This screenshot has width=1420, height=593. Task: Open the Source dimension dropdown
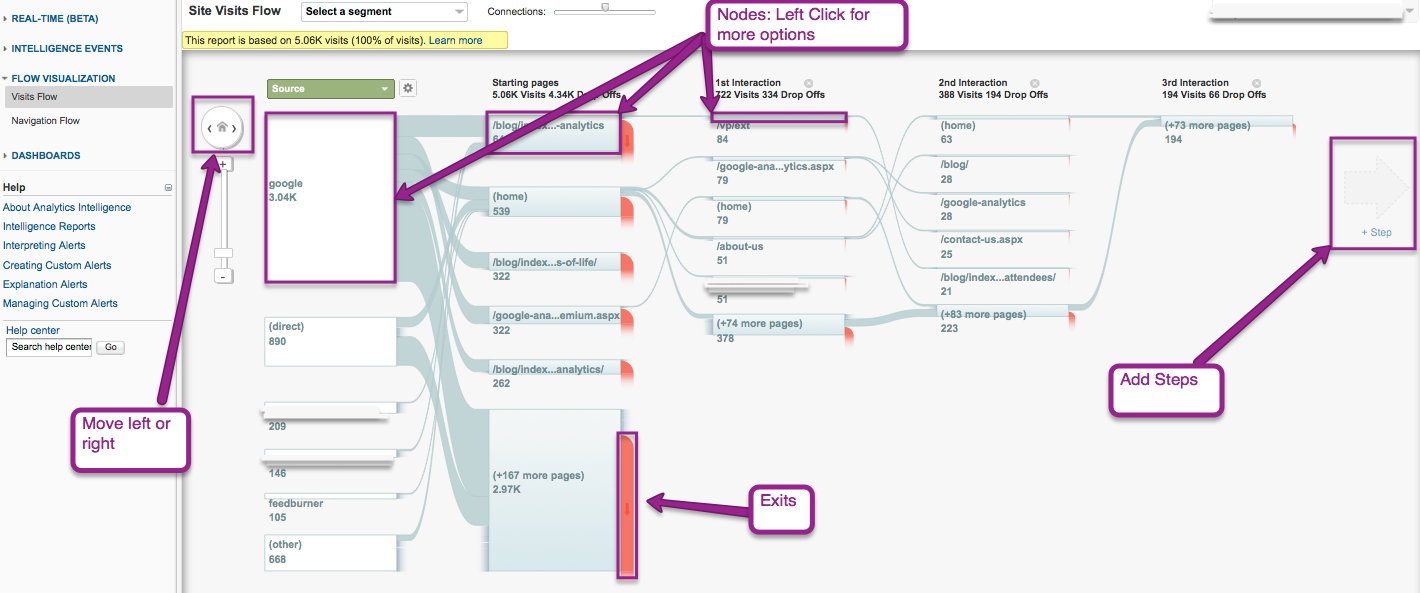click(x=331, y=88)
